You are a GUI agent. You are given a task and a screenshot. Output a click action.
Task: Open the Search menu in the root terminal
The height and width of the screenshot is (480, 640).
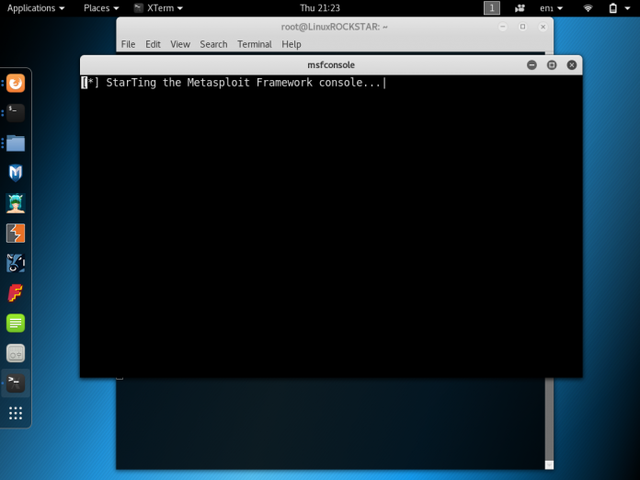click(x=213, y=44)
